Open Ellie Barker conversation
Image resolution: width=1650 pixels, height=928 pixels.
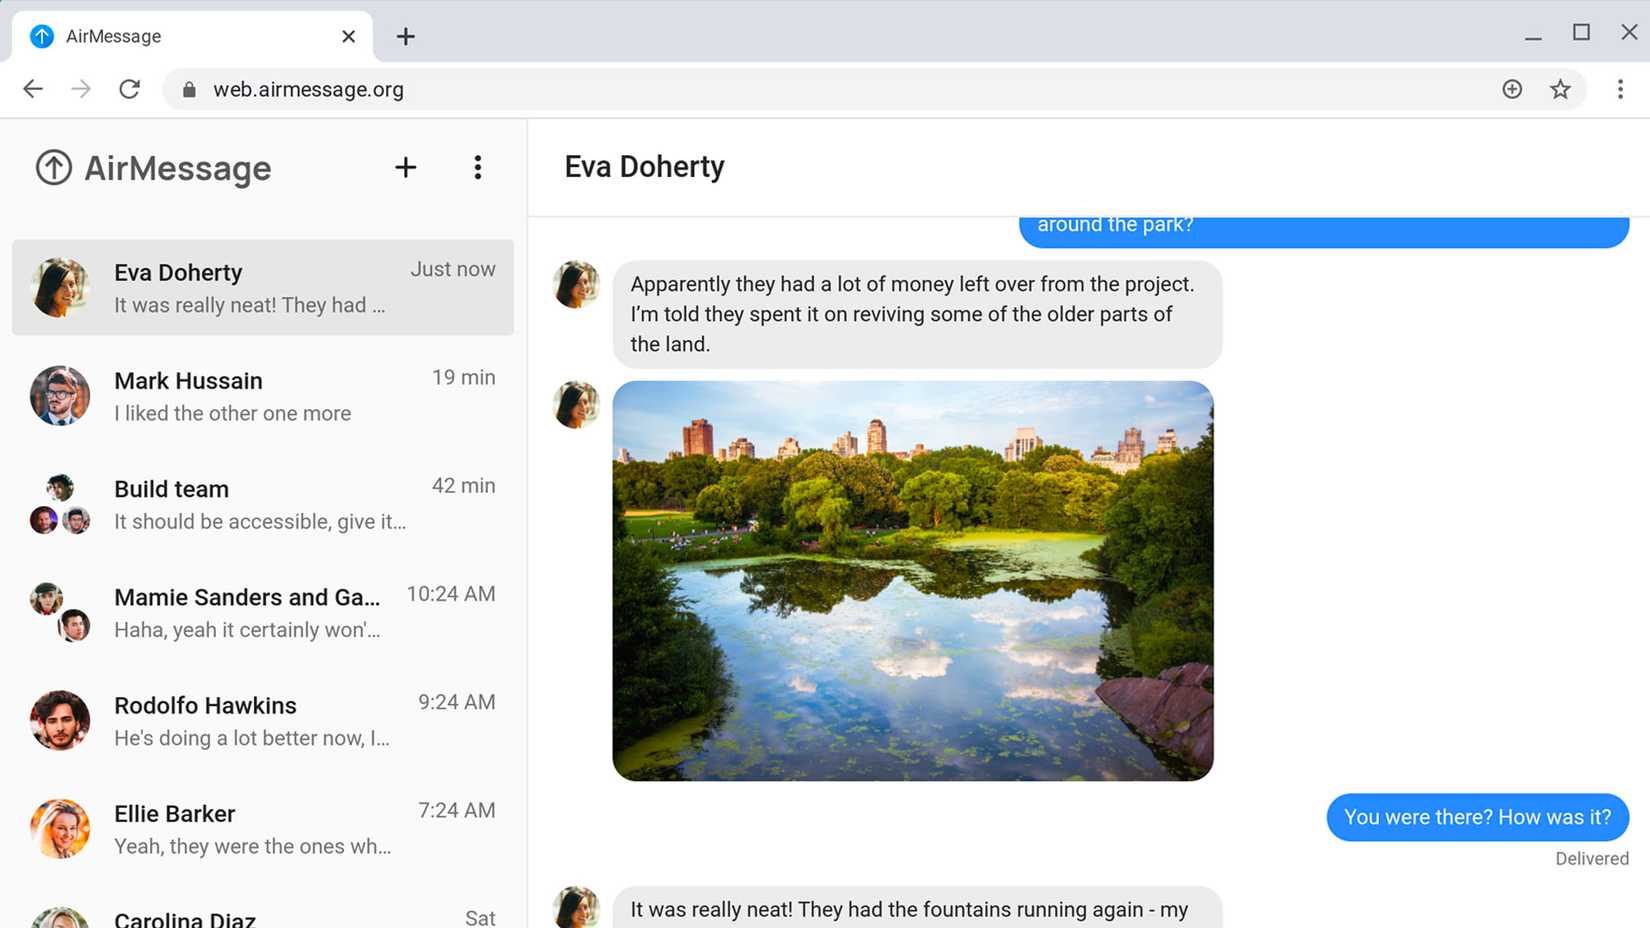tap(262, 828)
